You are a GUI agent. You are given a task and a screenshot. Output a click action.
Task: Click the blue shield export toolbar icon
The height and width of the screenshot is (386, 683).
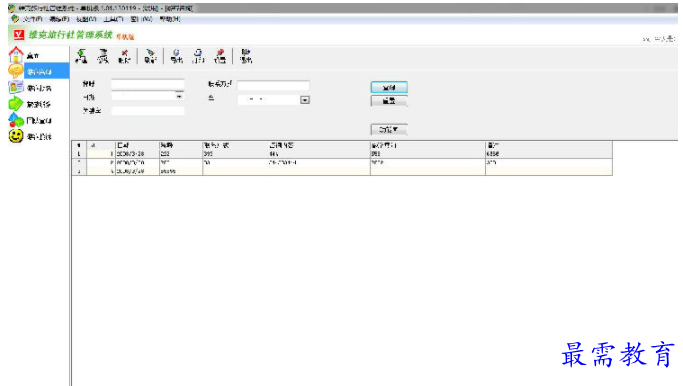[176, 56]
